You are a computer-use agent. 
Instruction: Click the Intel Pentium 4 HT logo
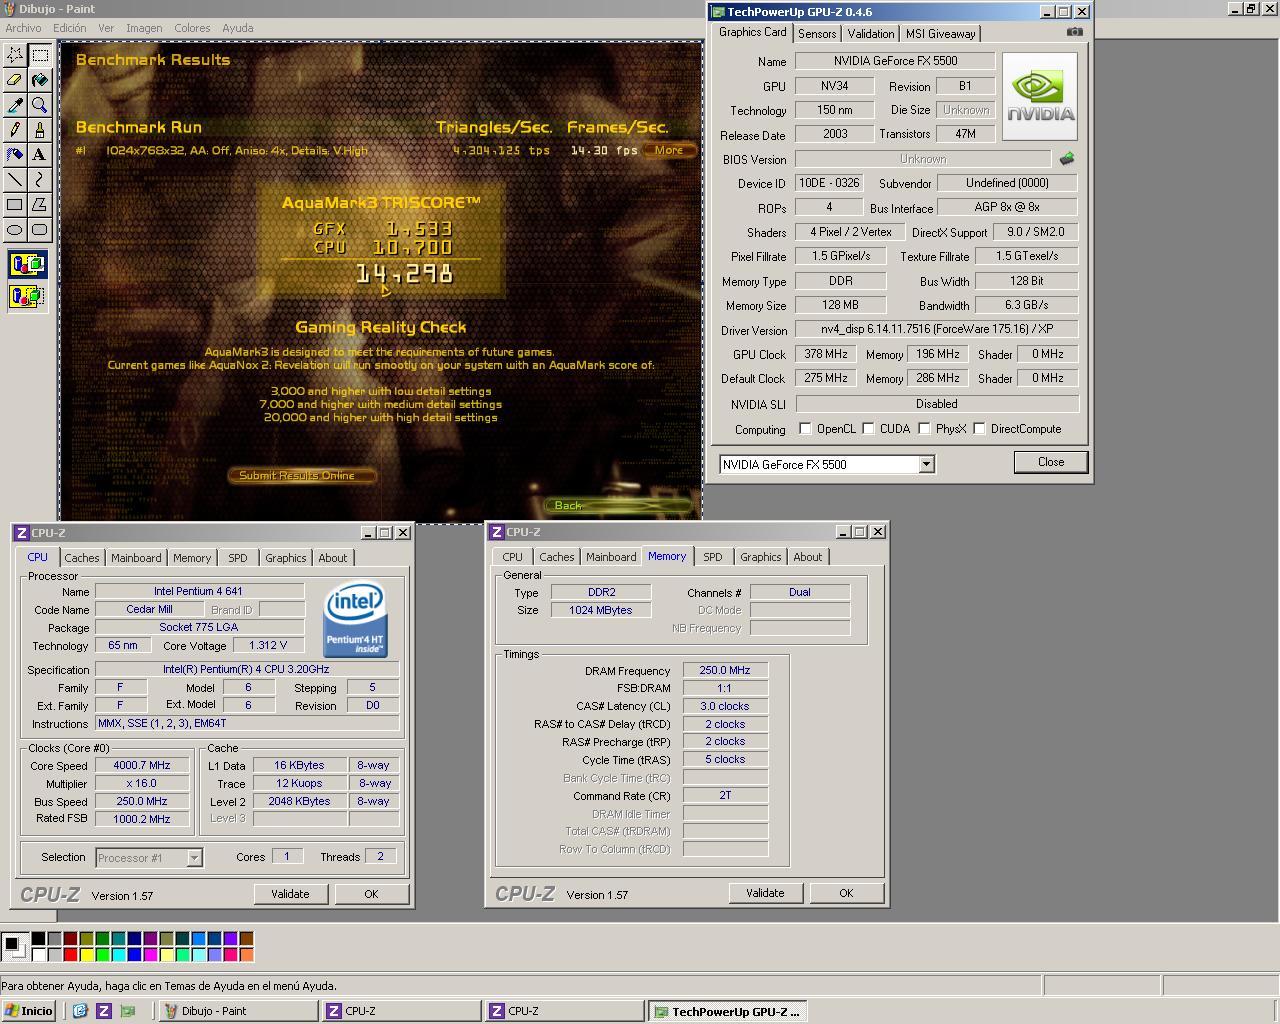click(x=355, y=621)
